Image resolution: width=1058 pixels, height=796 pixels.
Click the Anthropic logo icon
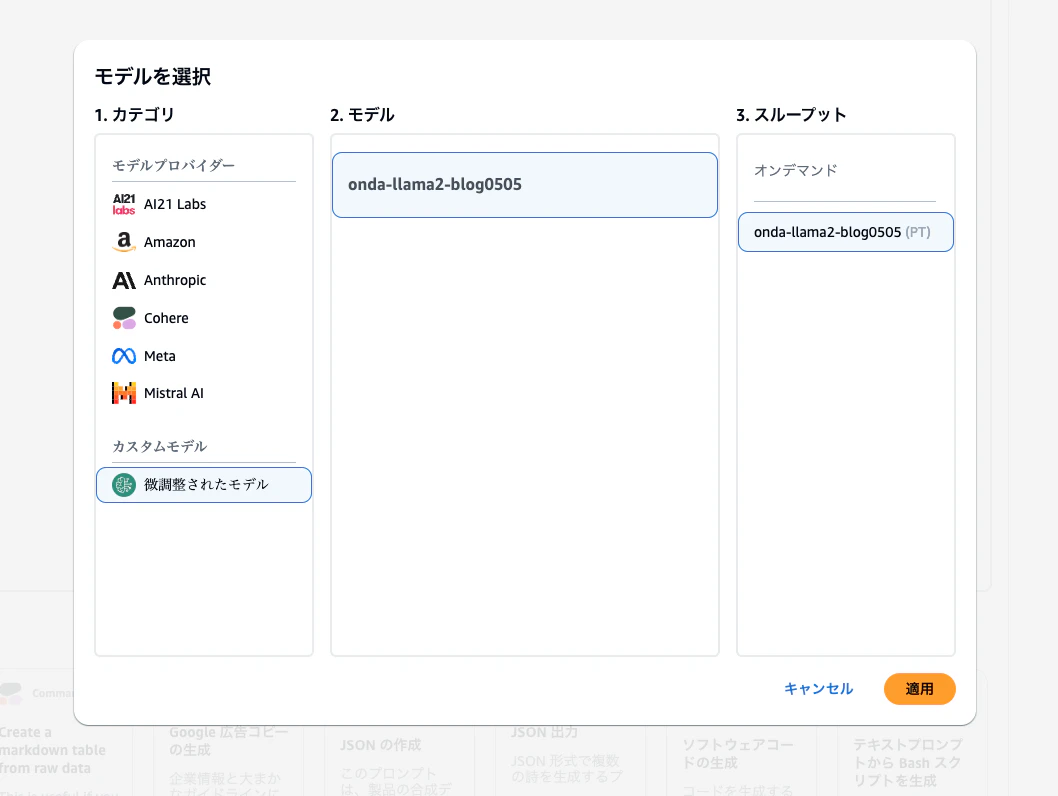[x=123, y=280]
